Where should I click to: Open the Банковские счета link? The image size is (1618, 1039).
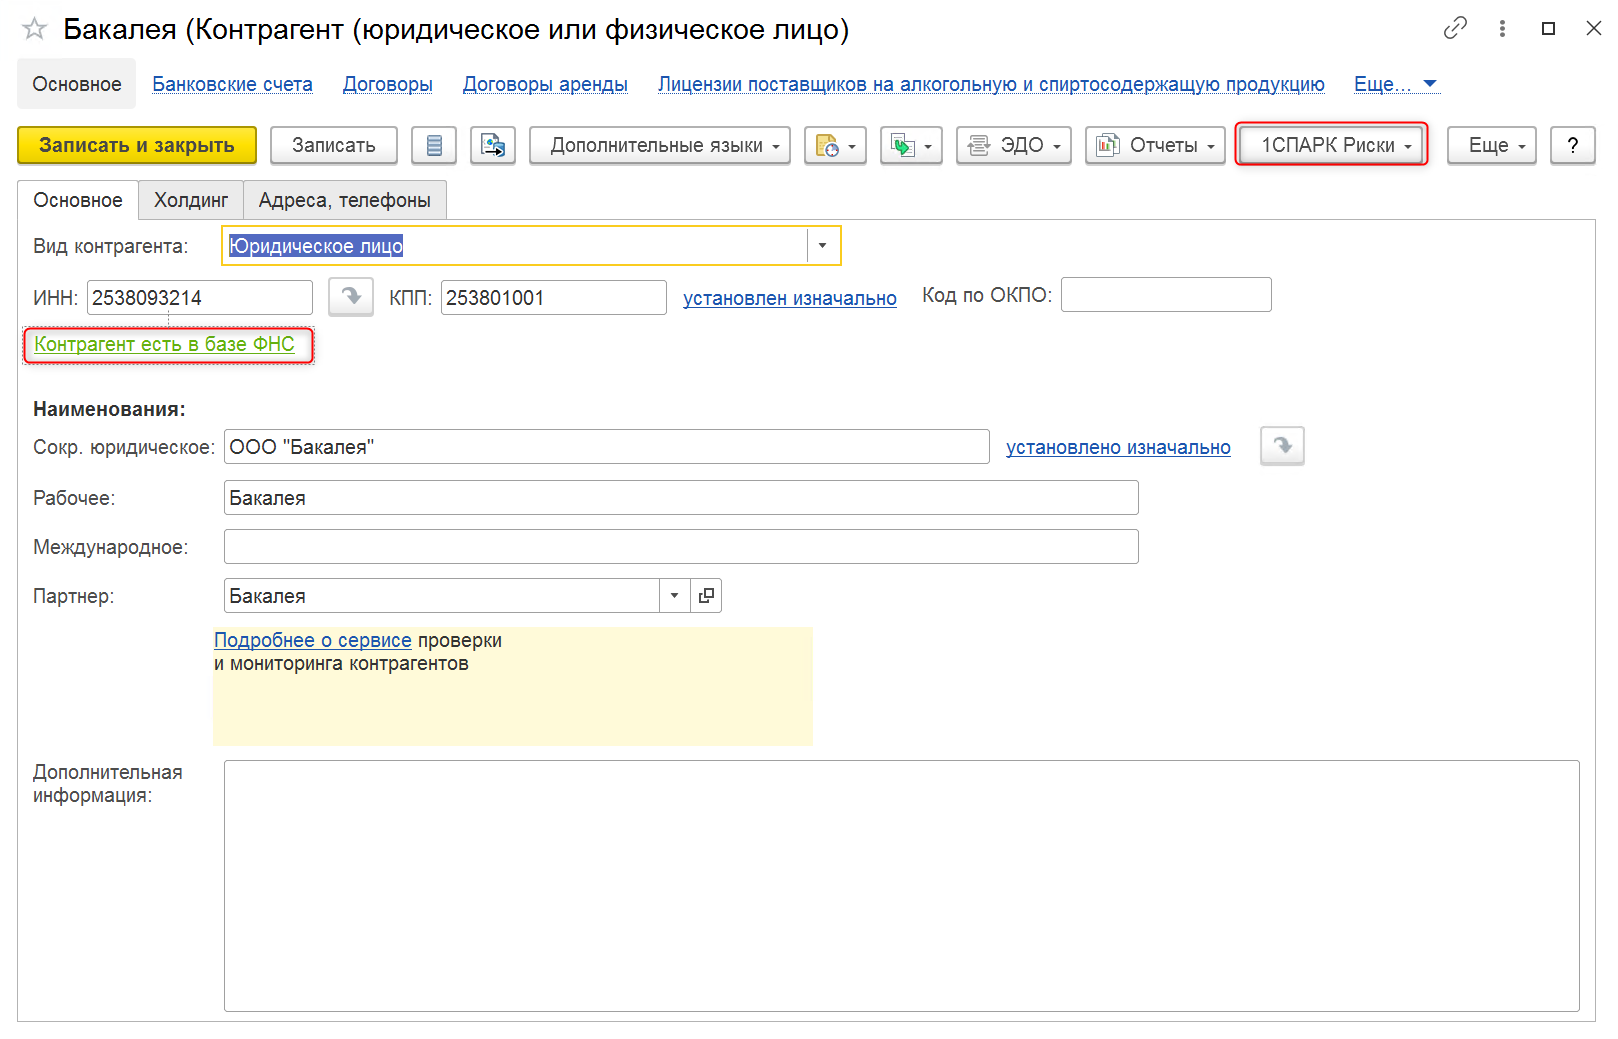pos(232,84)
